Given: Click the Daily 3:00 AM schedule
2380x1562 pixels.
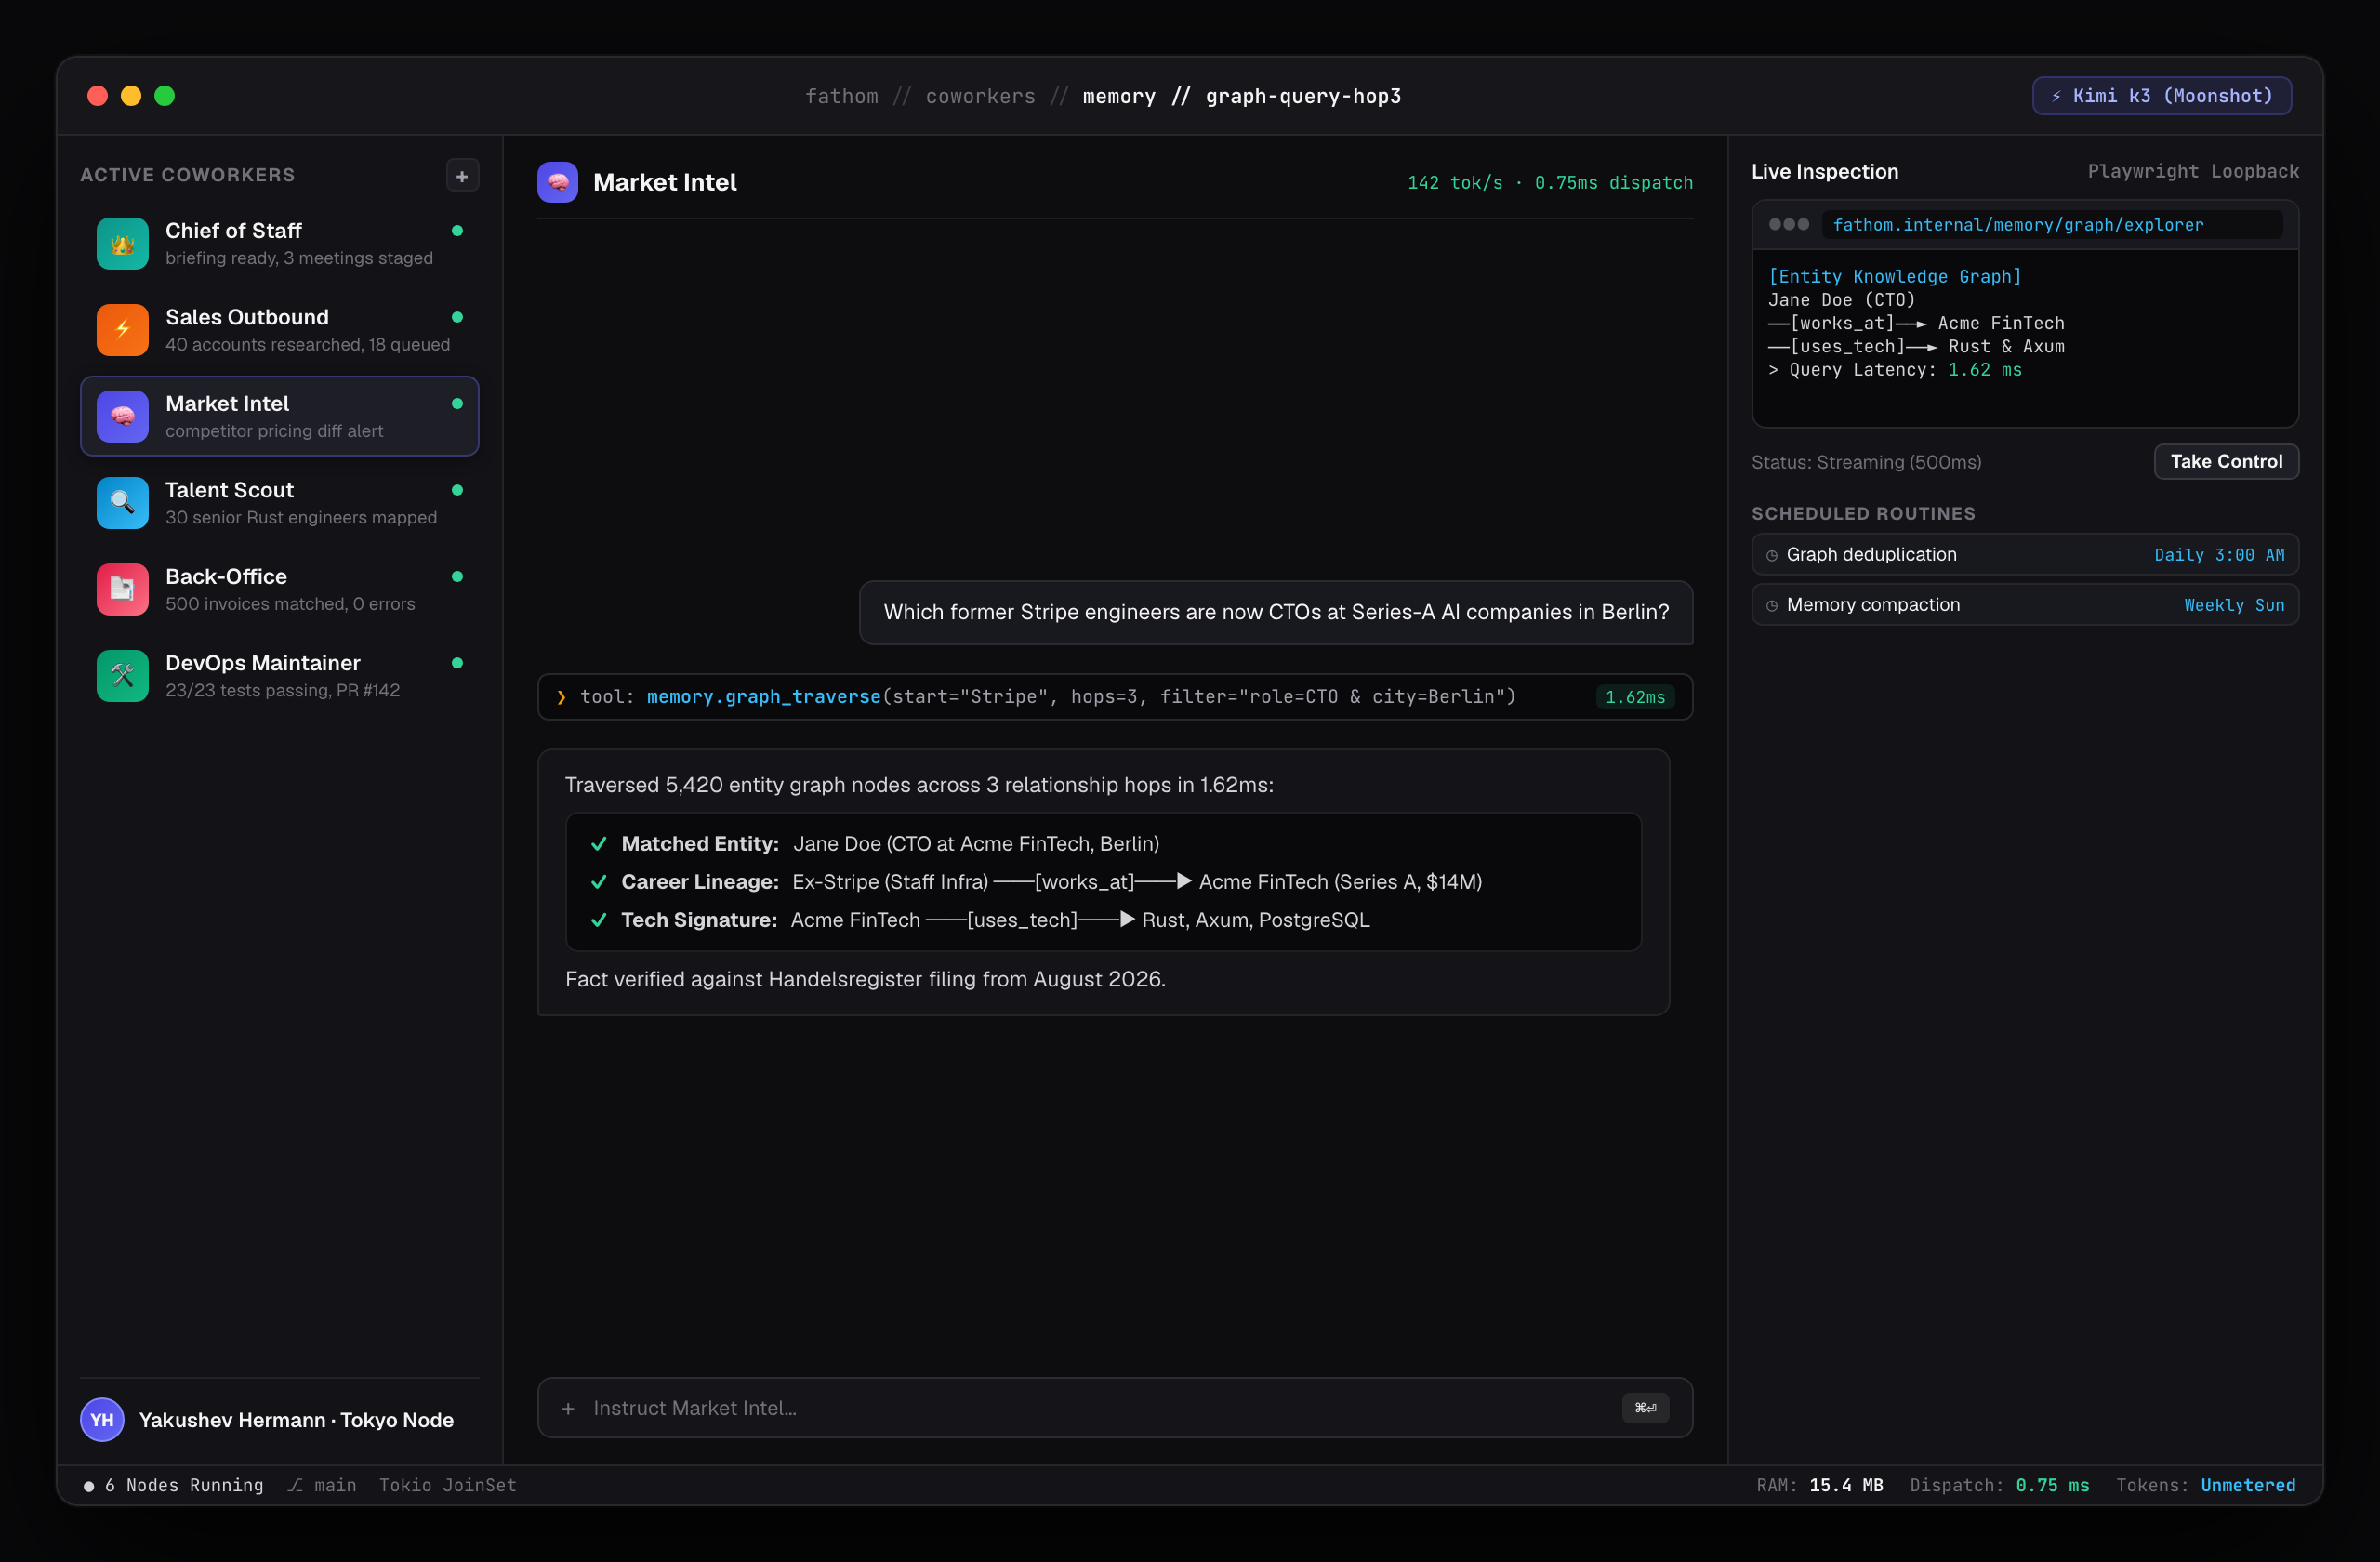Looking at the screenshot, I should (2219, 555).
